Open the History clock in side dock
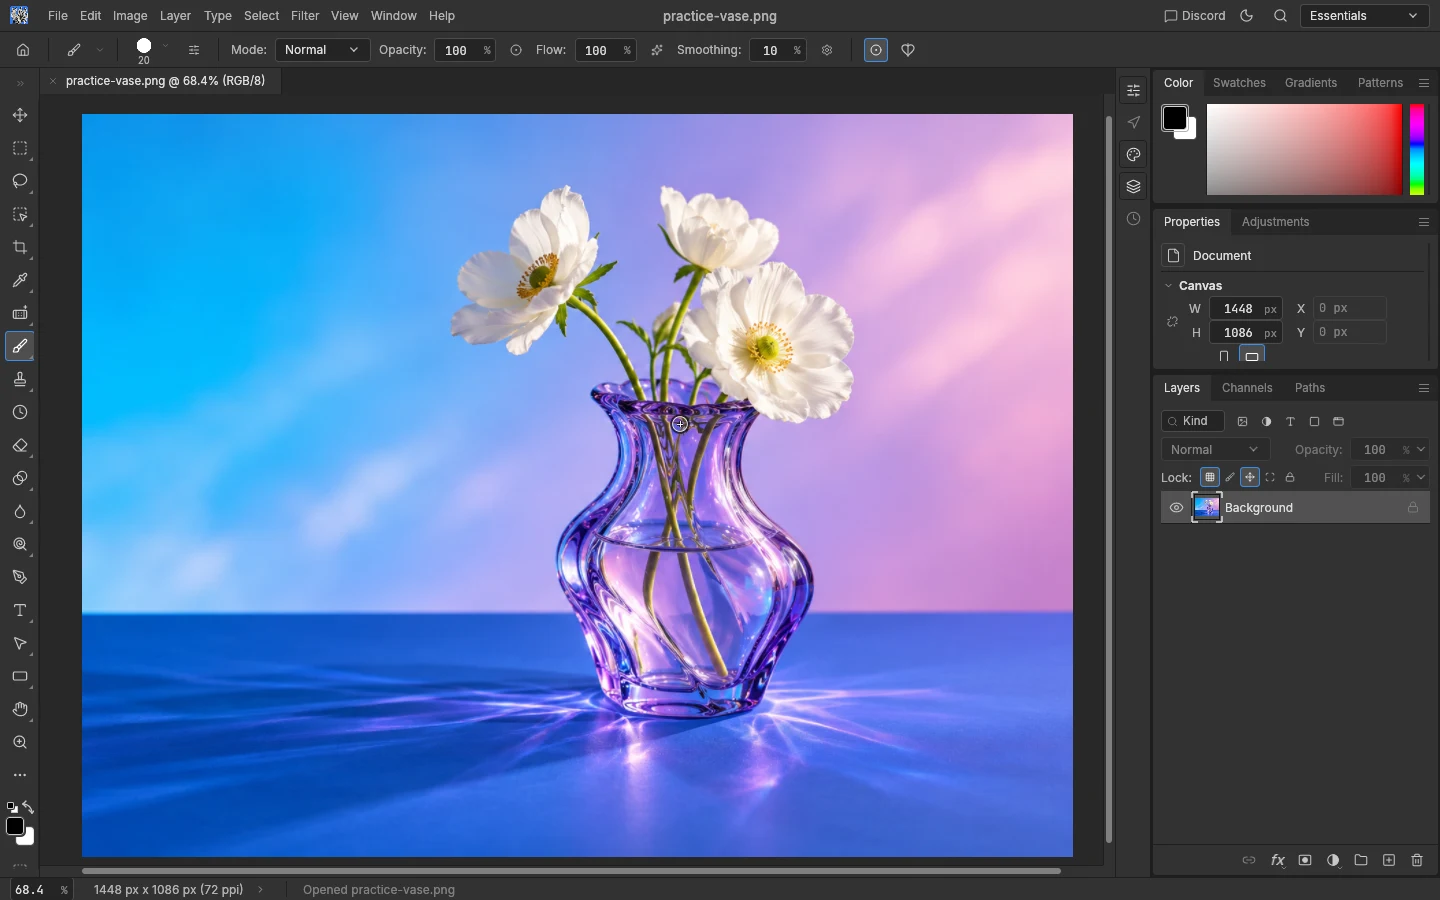The image size is (1440, 900). pyautogui.click(x=1133, y=219)
